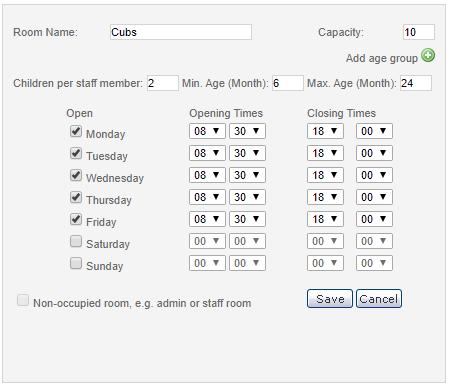Viewport: 450px width, 386px height.
Task: Open Monday opening hour dropdown
Action: coord(207,131)
